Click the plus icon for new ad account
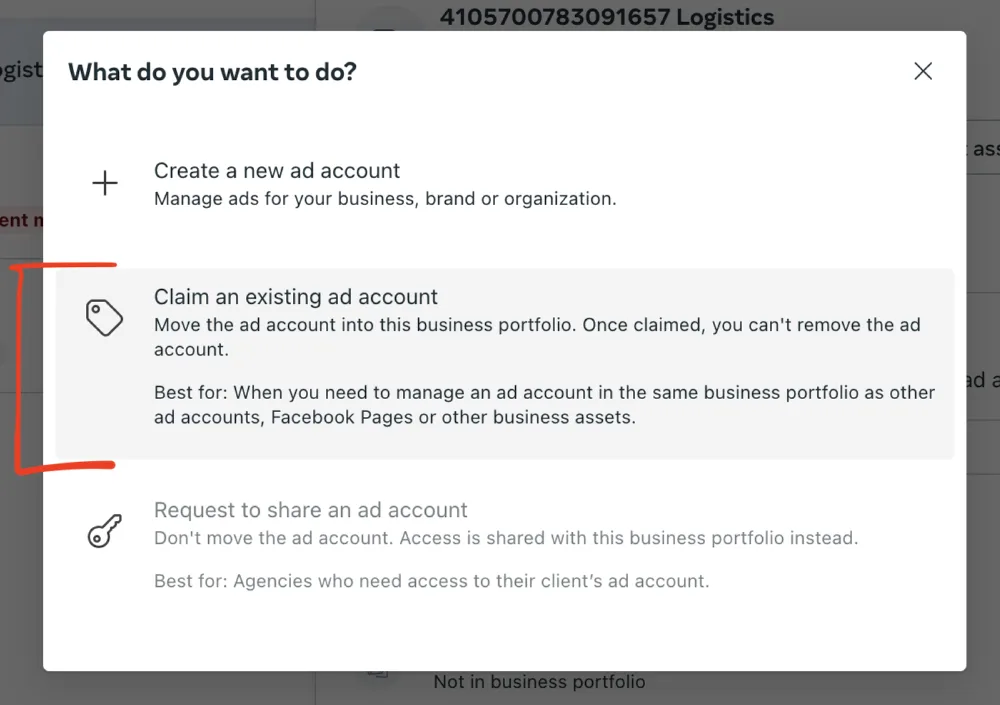Screen dimensions: 1000x705 (x=105, y=183)
